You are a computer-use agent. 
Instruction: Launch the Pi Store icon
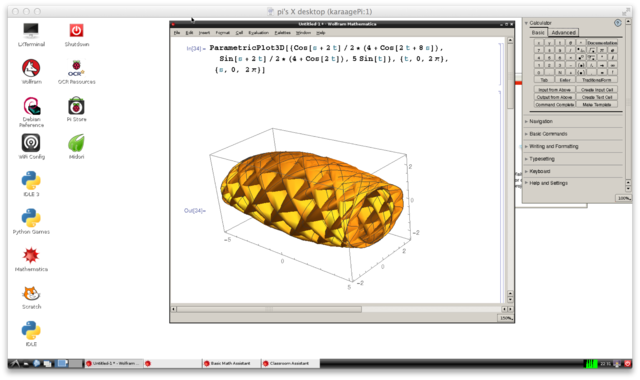[76, 109]
